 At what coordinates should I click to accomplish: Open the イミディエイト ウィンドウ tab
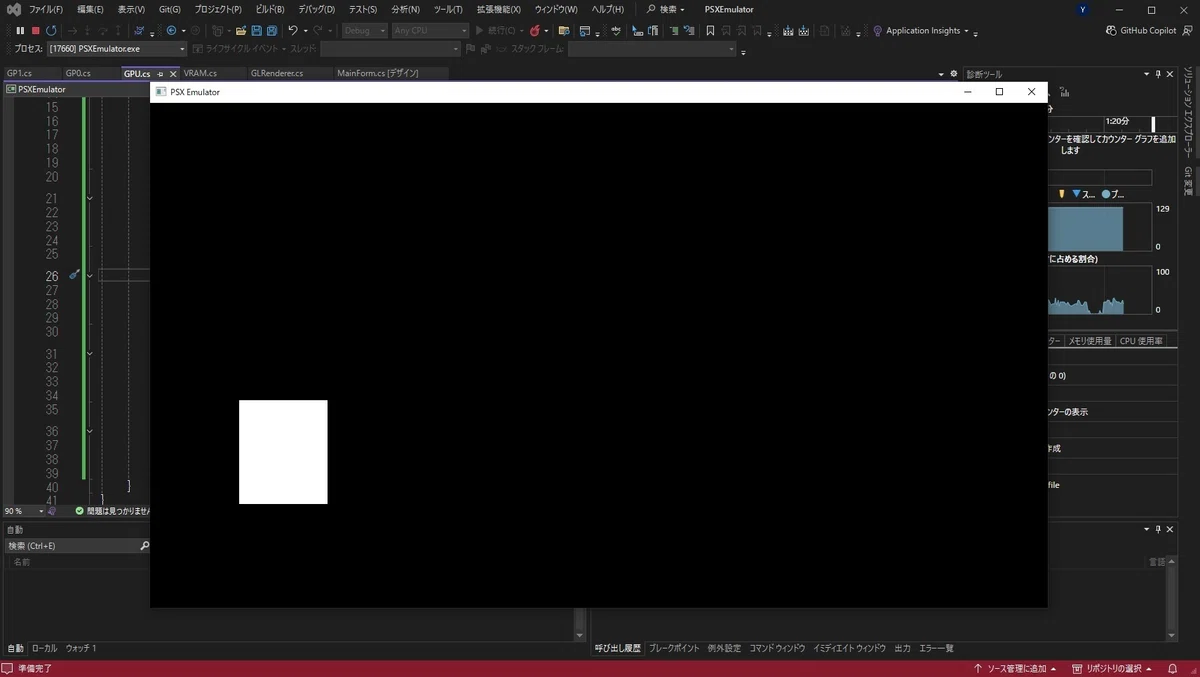tap(849, 648)
